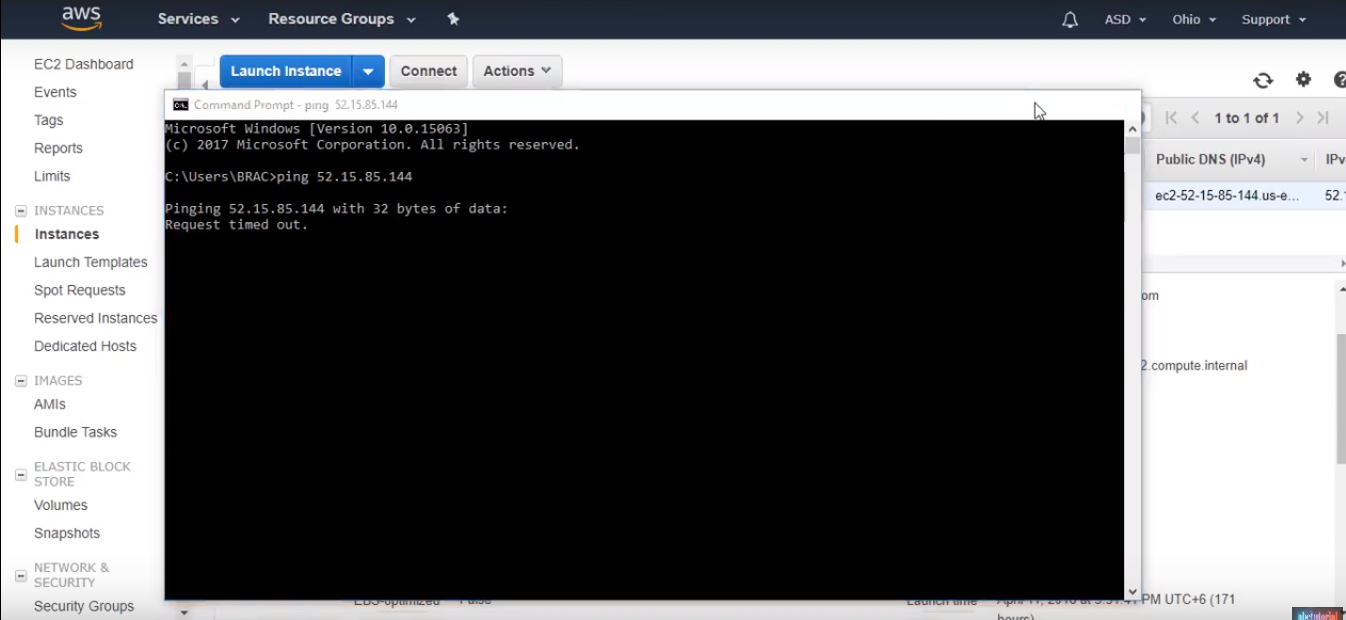Open the Ohio region dropdown
This screenshot has width=1346, height=620.
tap(1194, 20)
